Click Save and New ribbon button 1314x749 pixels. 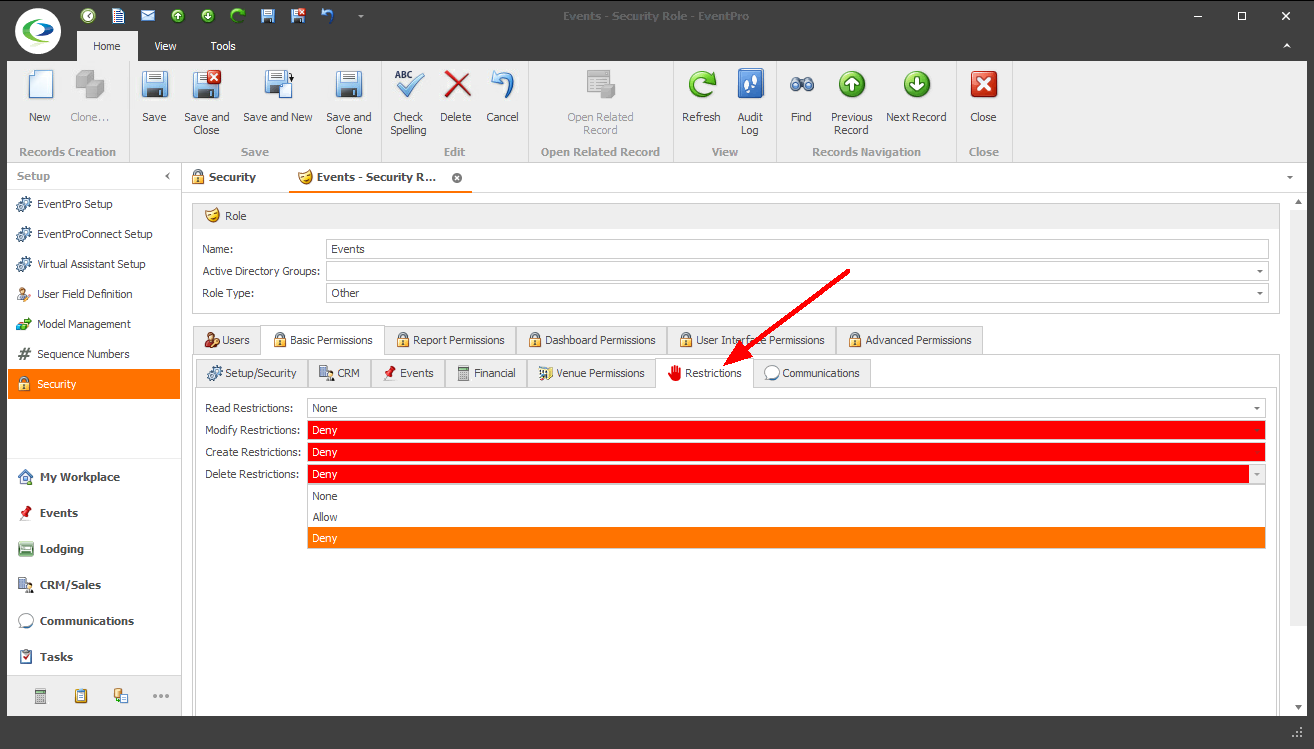[x=278, y=97]
